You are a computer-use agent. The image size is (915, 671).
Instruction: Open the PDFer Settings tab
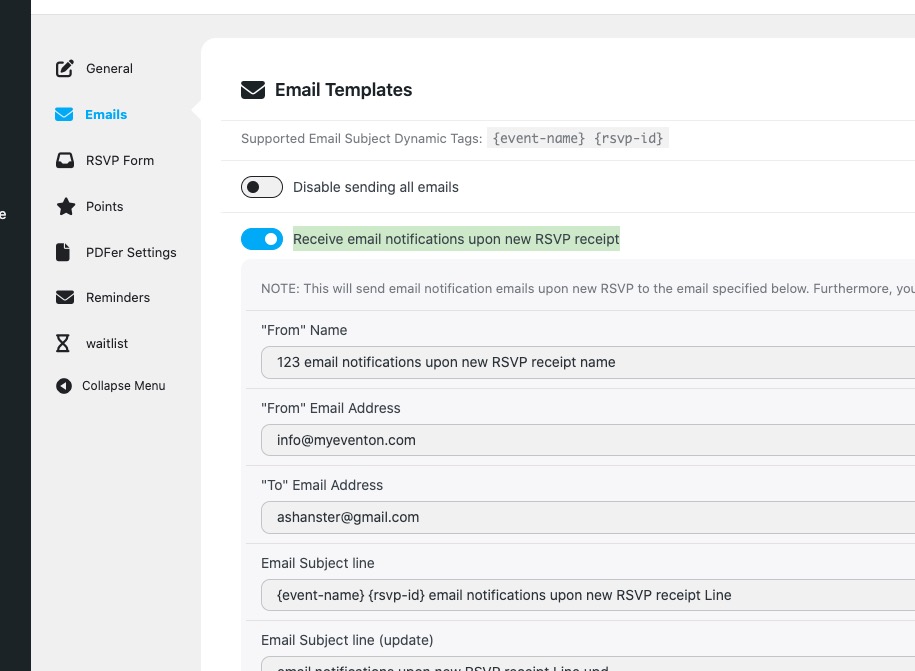click(131, 253)
